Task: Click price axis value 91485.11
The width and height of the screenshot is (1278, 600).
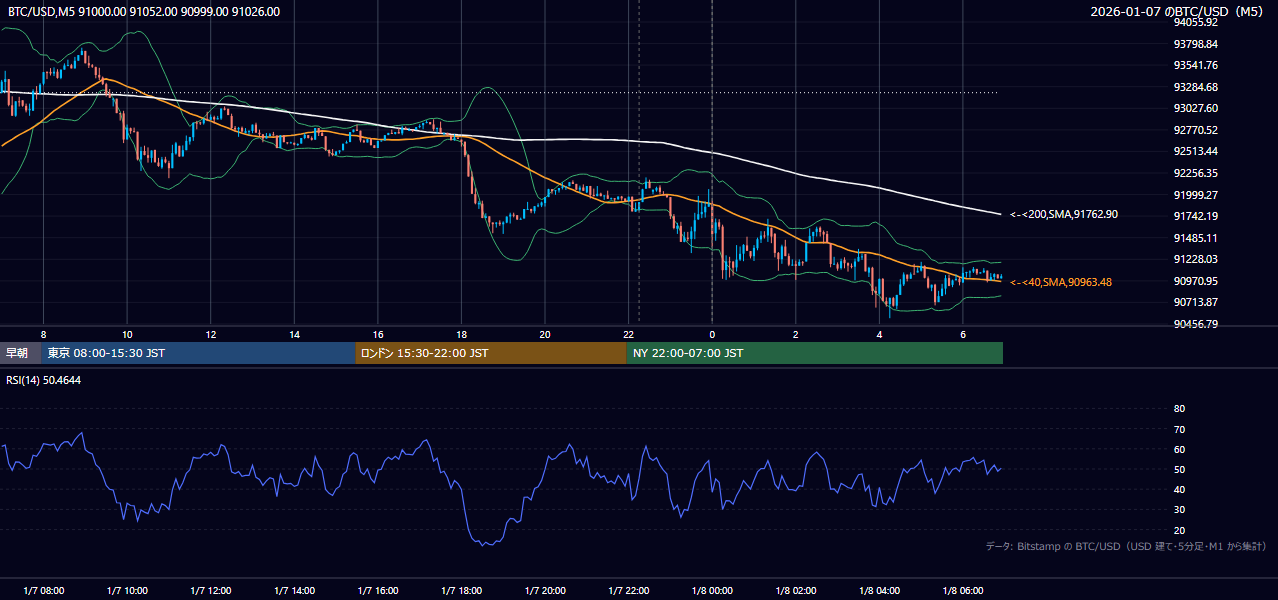Action: coord(1195,238)
